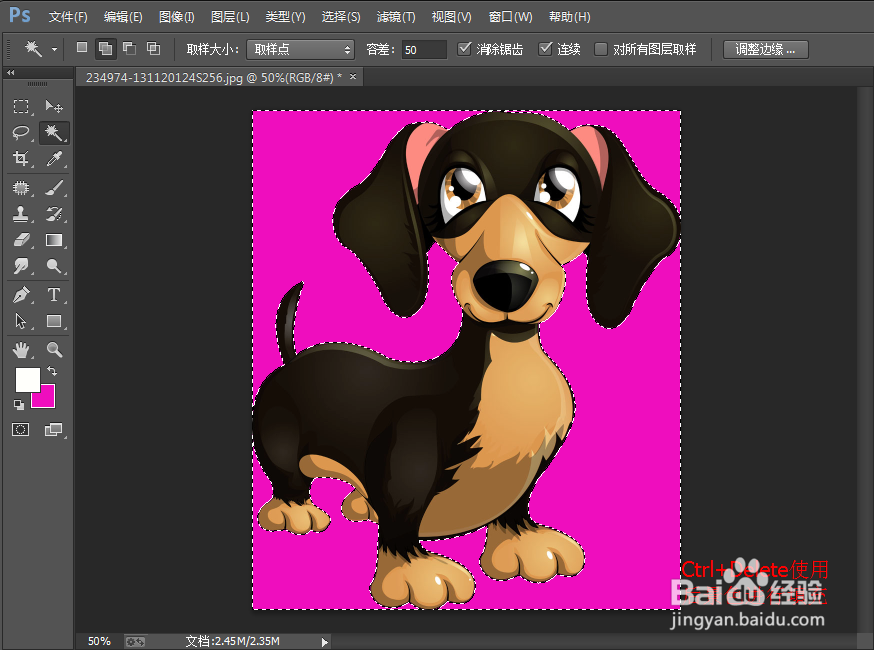
Task: Select the Clone Stamp tool
Action: click(21, 214)
